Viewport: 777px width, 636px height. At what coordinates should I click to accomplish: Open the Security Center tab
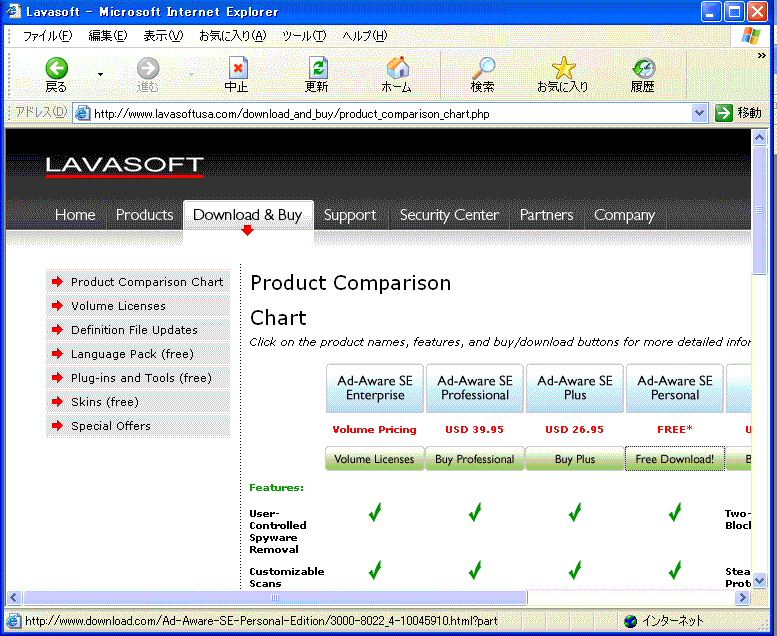(x=449, y=215)
